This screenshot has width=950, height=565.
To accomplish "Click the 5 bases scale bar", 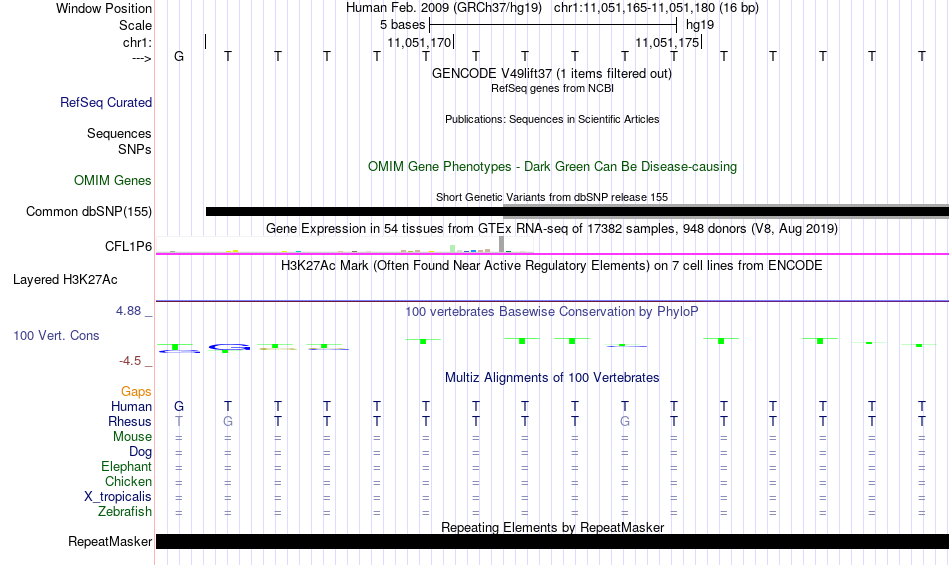I will pos(553,25).
